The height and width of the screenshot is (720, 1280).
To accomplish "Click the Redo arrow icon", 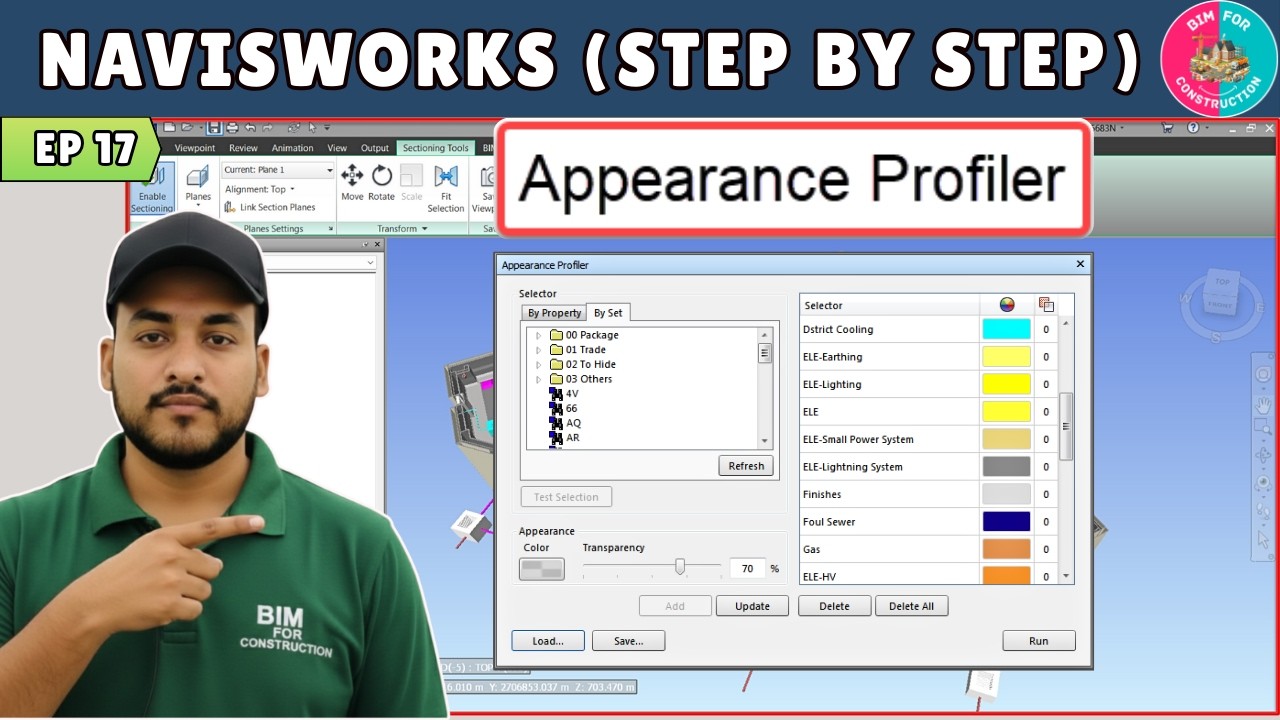I will 267,127.
